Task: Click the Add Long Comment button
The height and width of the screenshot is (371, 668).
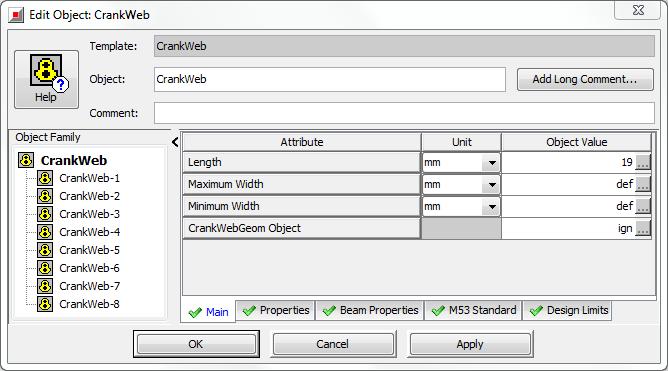Action: pos(585,79)
